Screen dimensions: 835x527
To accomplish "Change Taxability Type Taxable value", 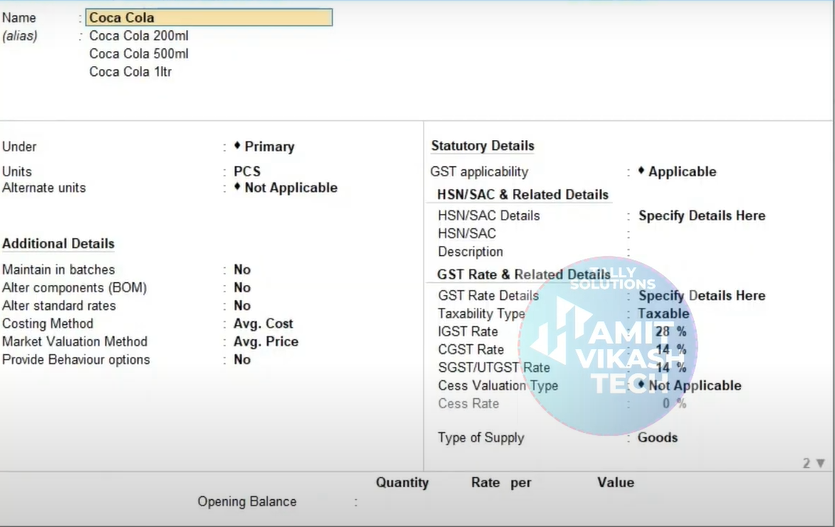I will pos(664,314).
